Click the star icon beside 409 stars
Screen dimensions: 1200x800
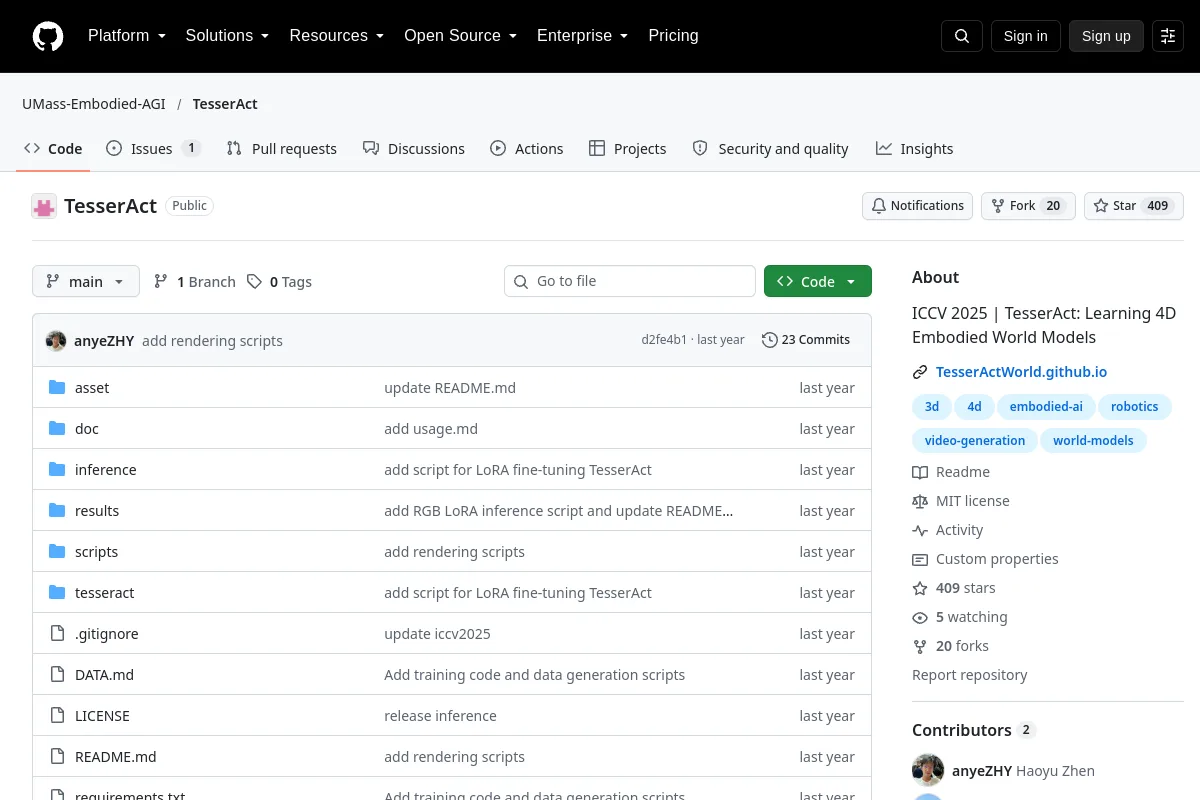tap(920, 588)
